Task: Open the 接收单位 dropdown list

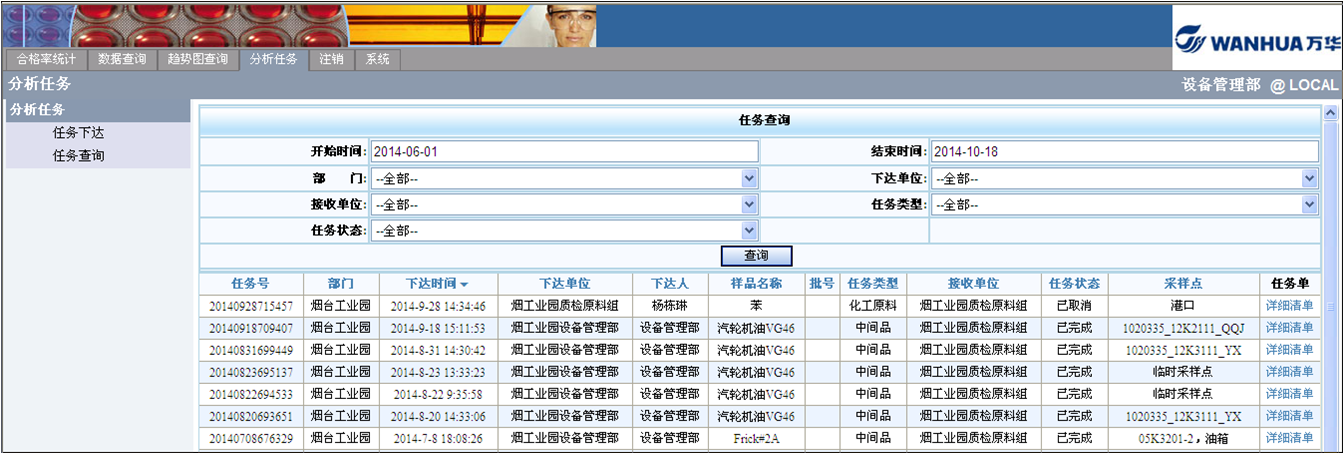Action: point(749,204)
